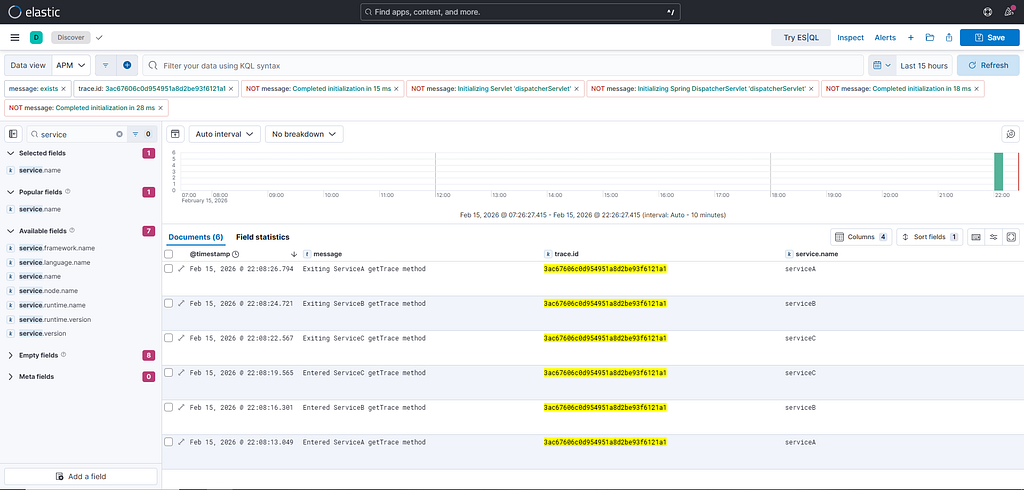Click the Discover breadcrumb
This screenshot has width=1024, height=490.
71,38
